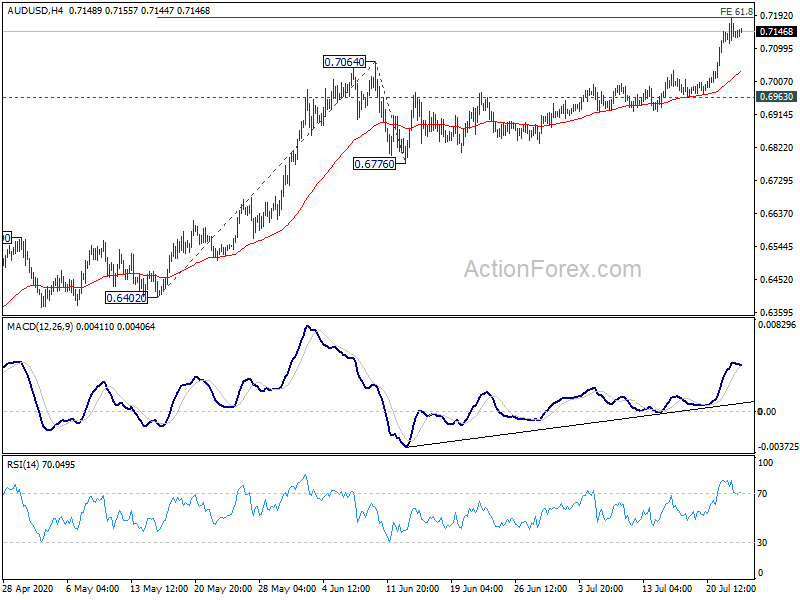Click the 0.71920 price axis value
Viewport: 800px width, 600px height.
pyautogui.click(x=777, y=16)
